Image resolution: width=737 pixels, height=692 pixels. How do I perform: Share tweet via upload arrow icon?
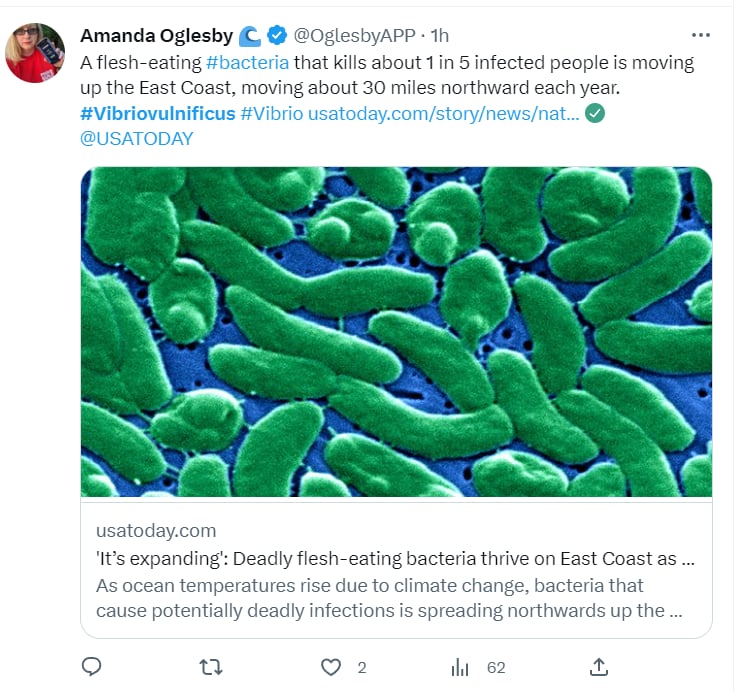(599, 667)
